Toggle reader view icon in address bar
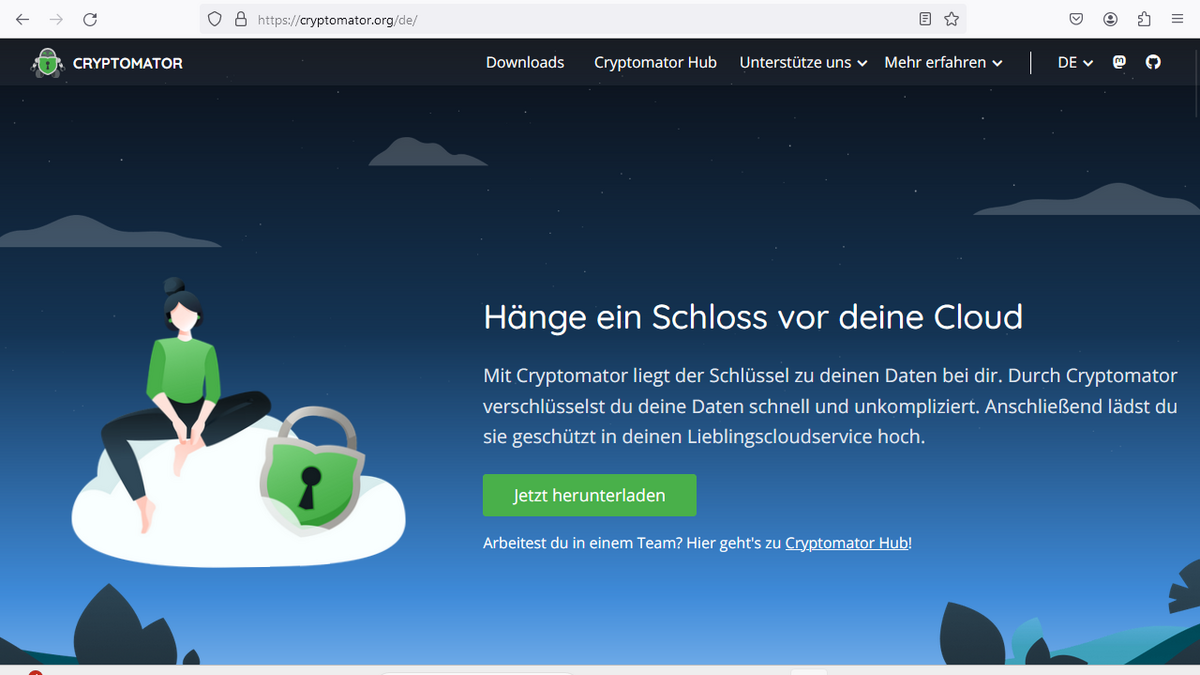This screenshot has width=1200, height=675. pos(925,19)
